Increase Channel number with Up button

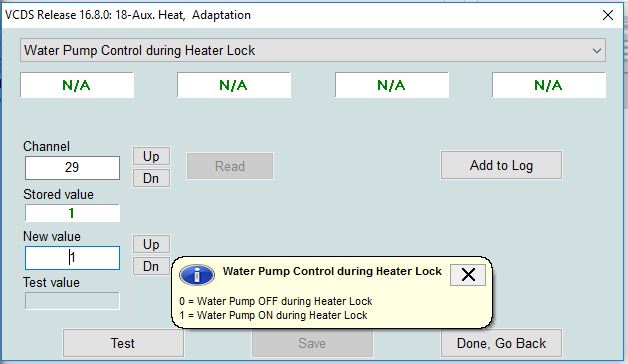(x=151, y=156)
